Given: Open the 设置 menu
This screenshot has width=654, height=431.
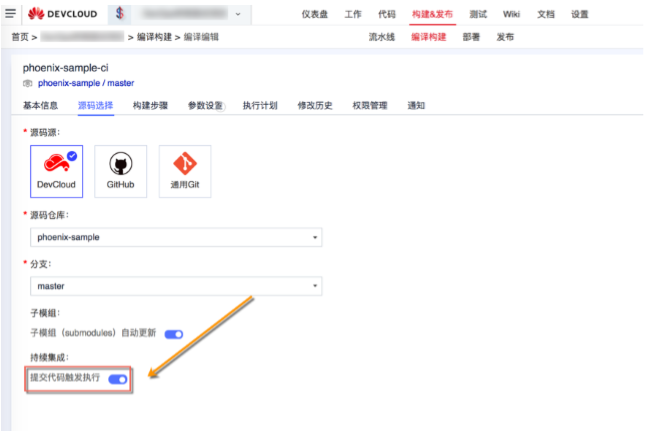Looking at the screenshot, I should point(580,14).
